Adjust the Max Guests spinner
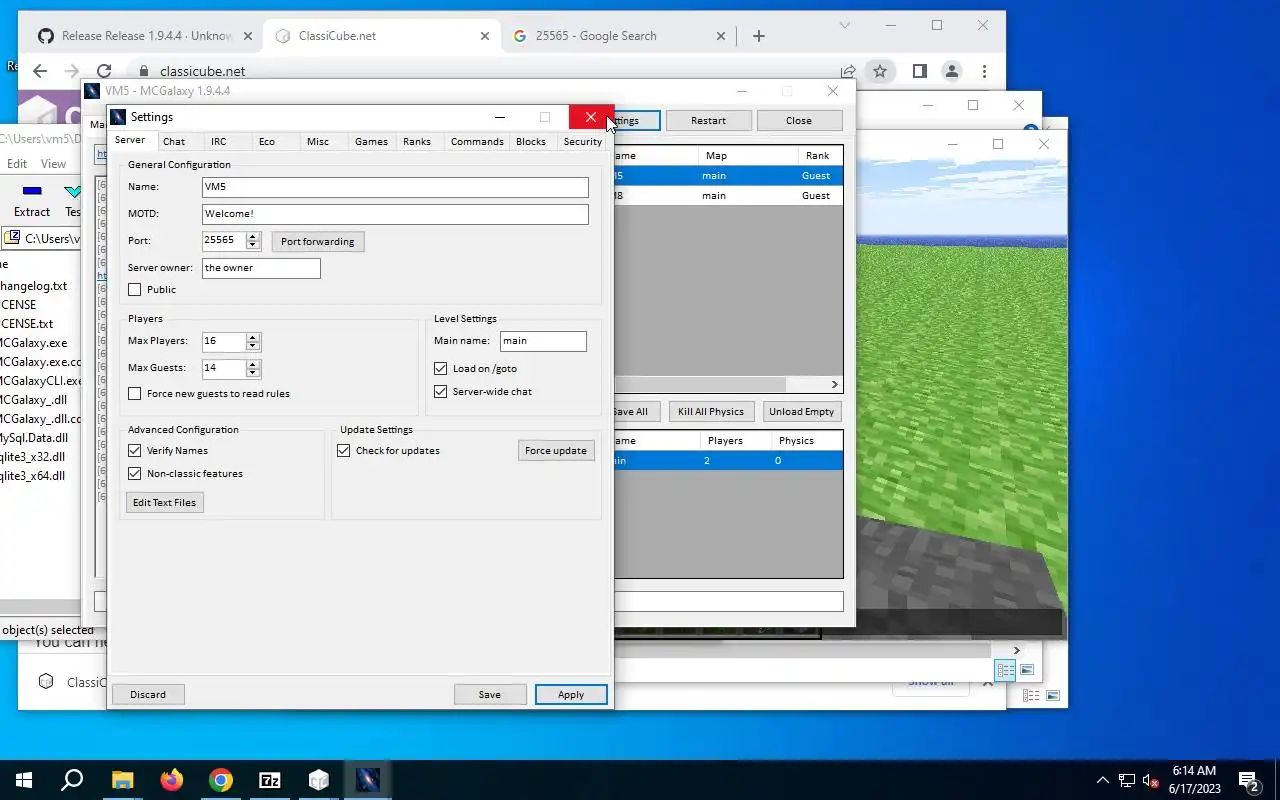The height and width of the screenshot is (800, 1280). (253, 369)
